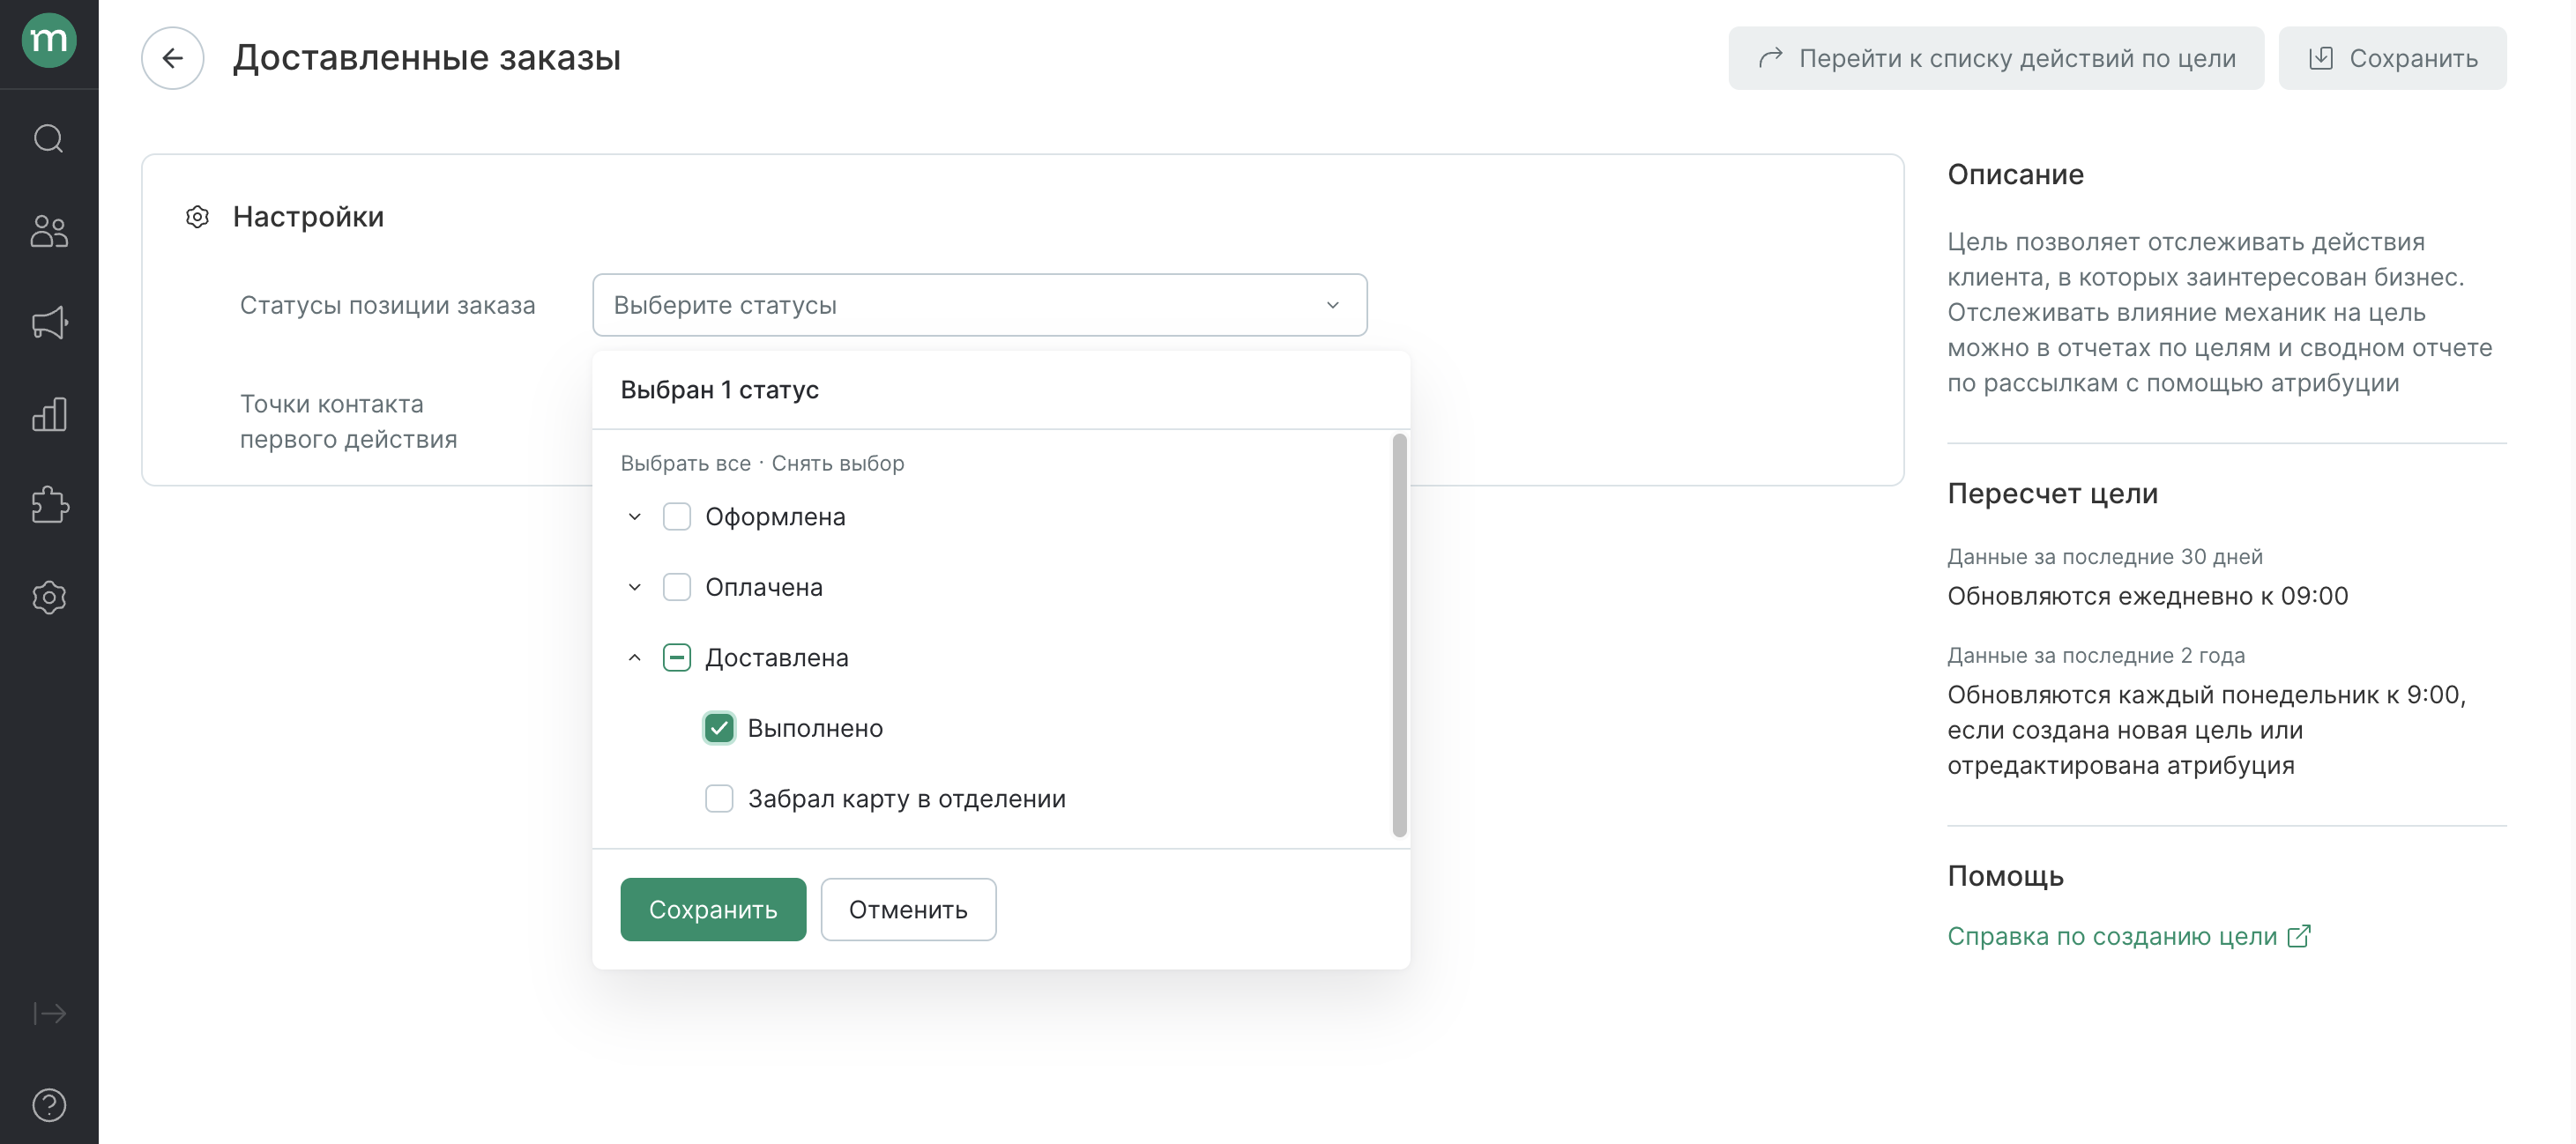The image size is (2576, 1144).
Task: Toggle the Доставлена partial checkbox
Action: pos(677,658)
